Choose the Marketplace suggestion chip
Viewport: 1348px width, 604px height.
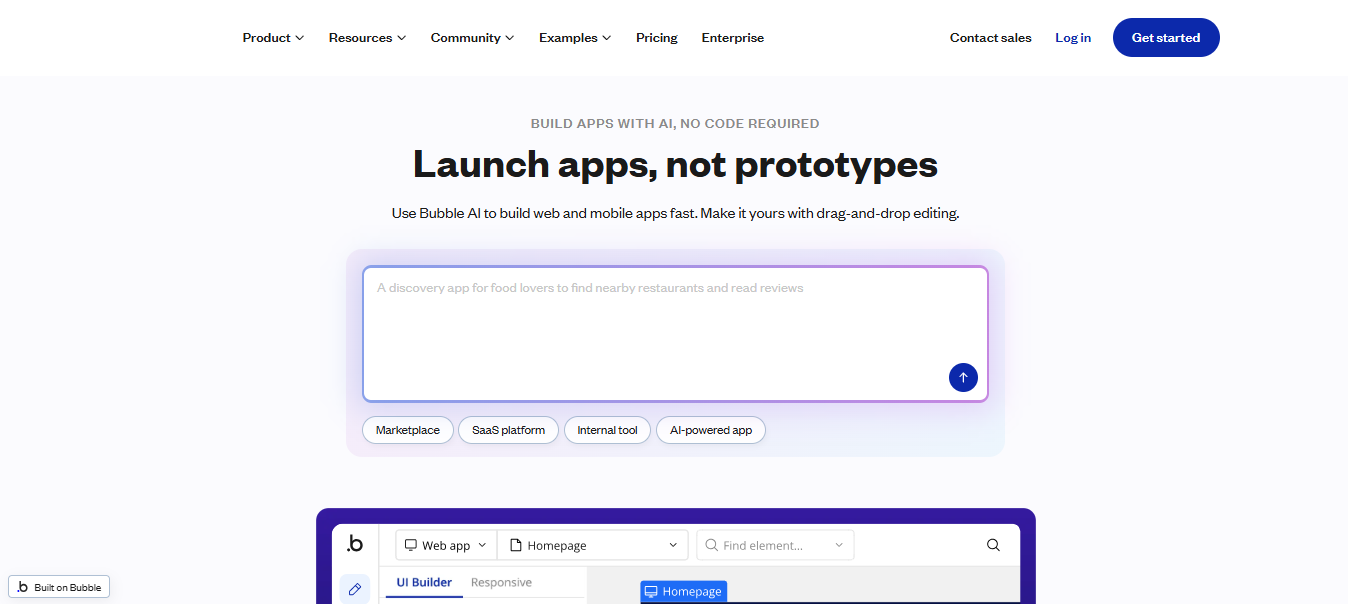[408, 430]
